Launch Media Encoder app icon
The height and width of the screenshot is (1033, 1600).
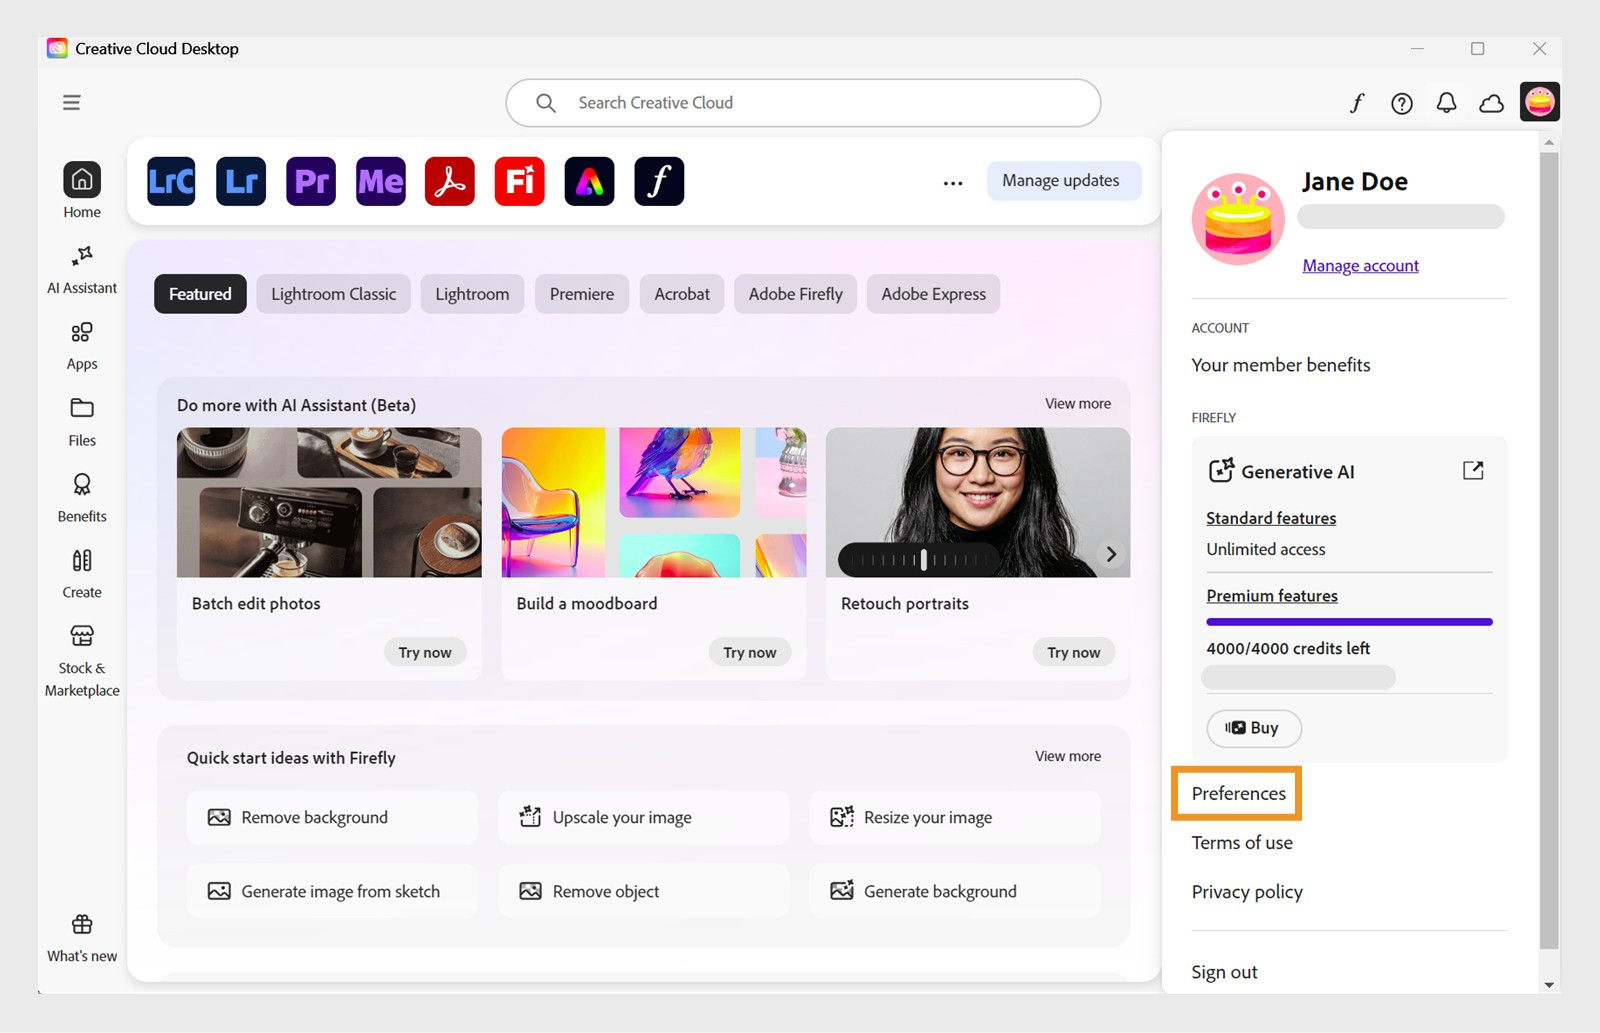click(381, 181)
